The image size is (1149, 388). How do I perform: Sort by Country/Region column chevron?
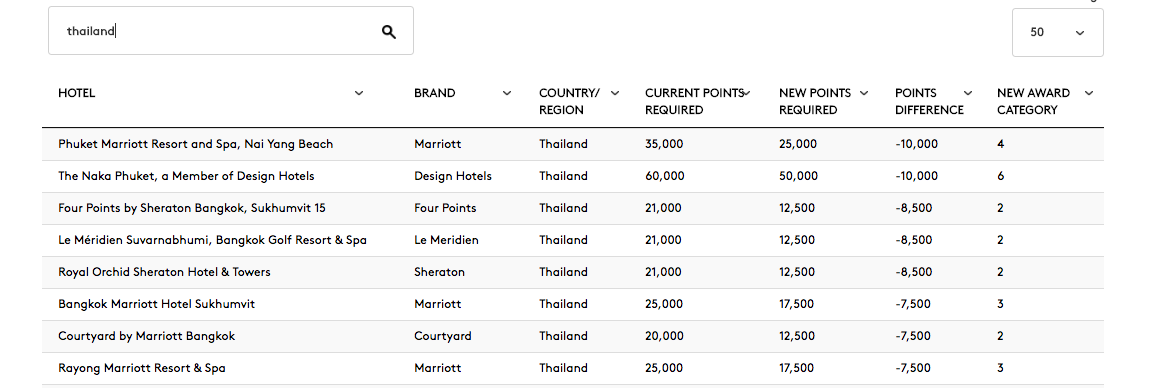[x=615, y=93]
